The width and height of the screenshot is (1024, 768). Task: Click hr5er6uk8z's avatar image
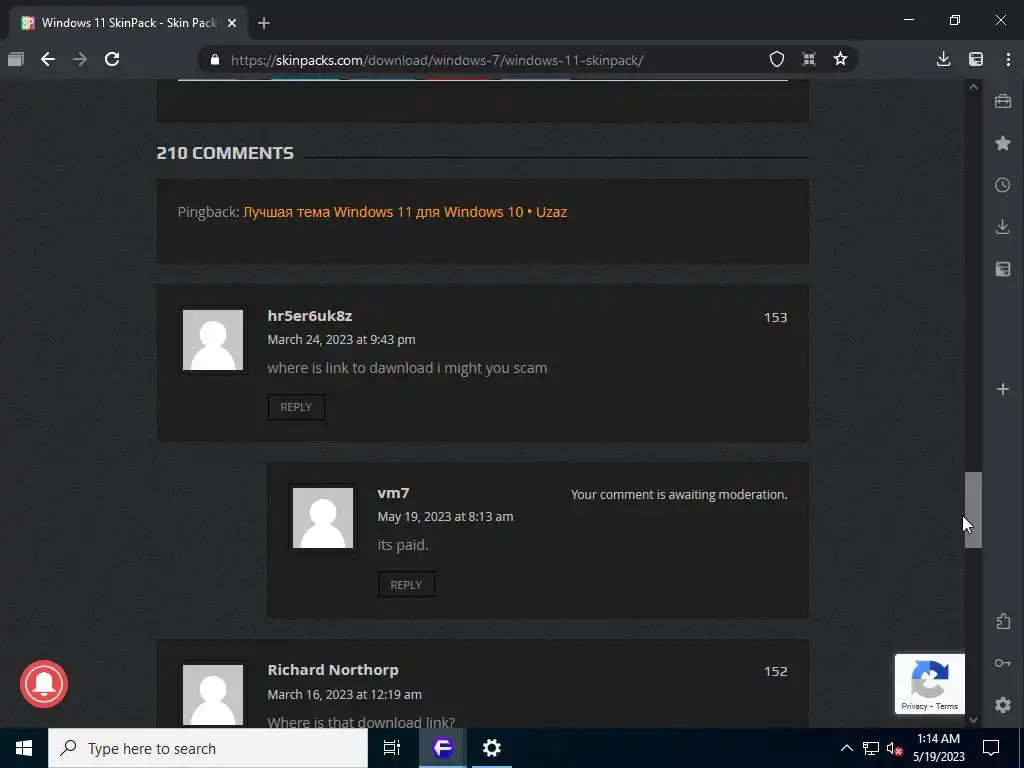tap(213, 340)
